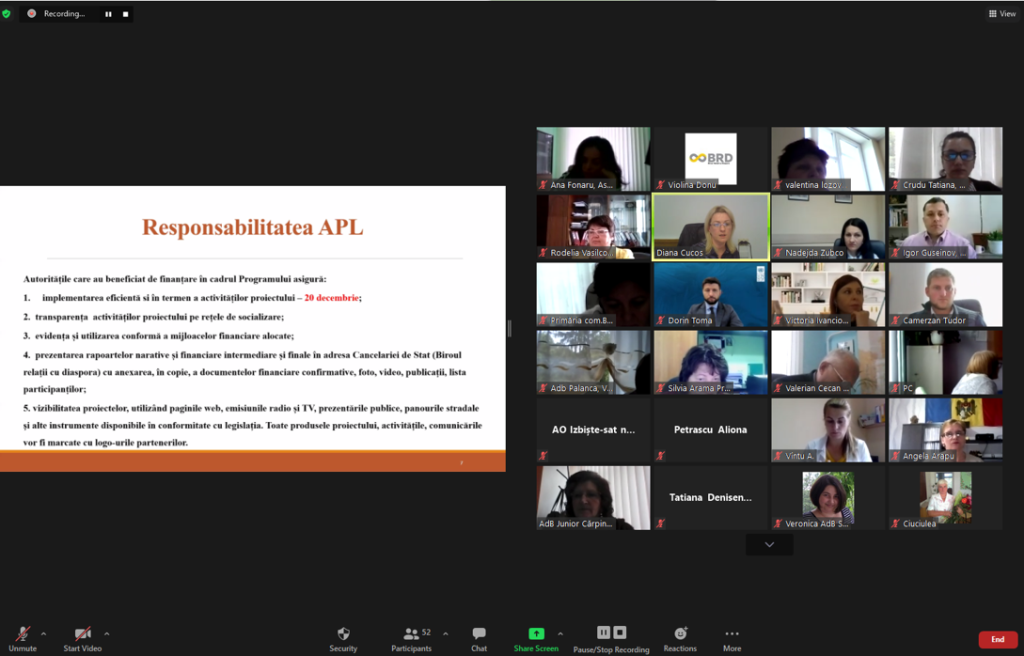Show next page of participant videos
The image size is (1024, 656).
[769, 545]
